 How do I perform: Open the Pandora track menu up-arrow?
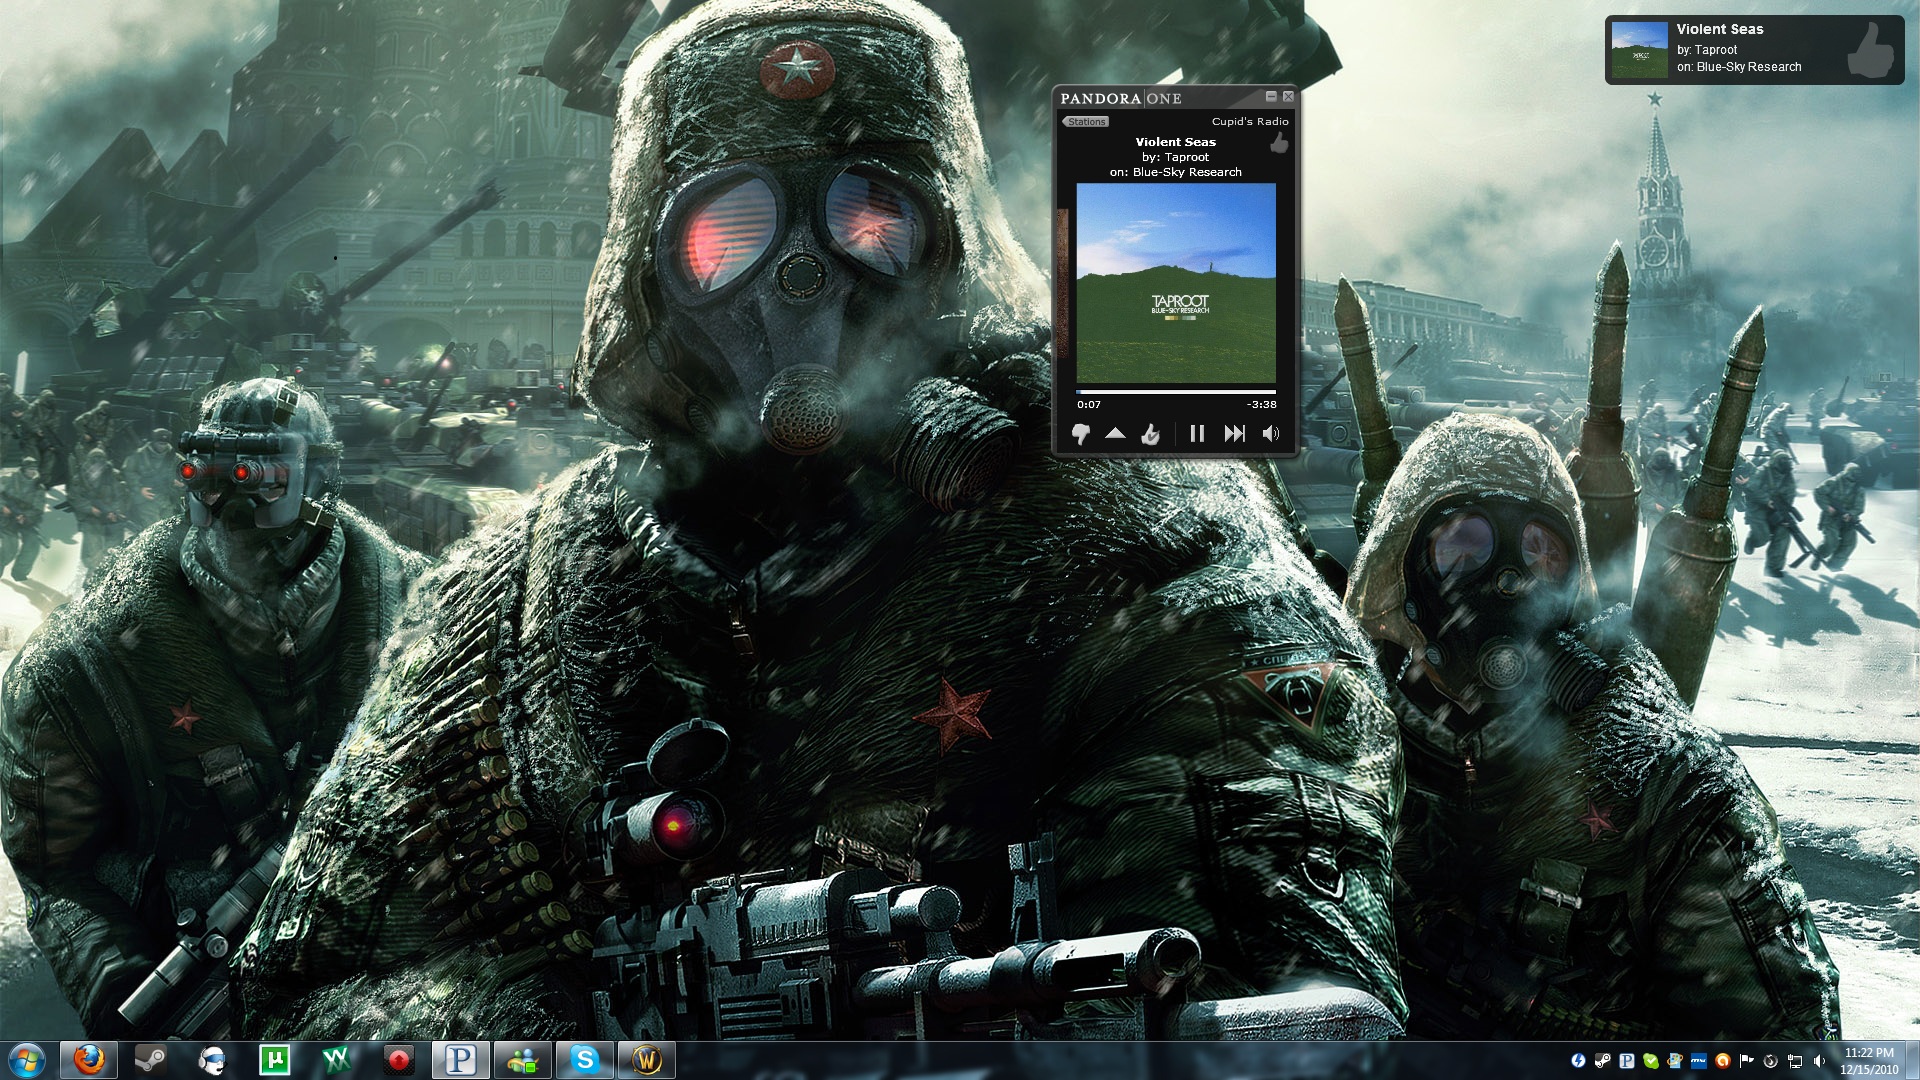point(1116,434)
